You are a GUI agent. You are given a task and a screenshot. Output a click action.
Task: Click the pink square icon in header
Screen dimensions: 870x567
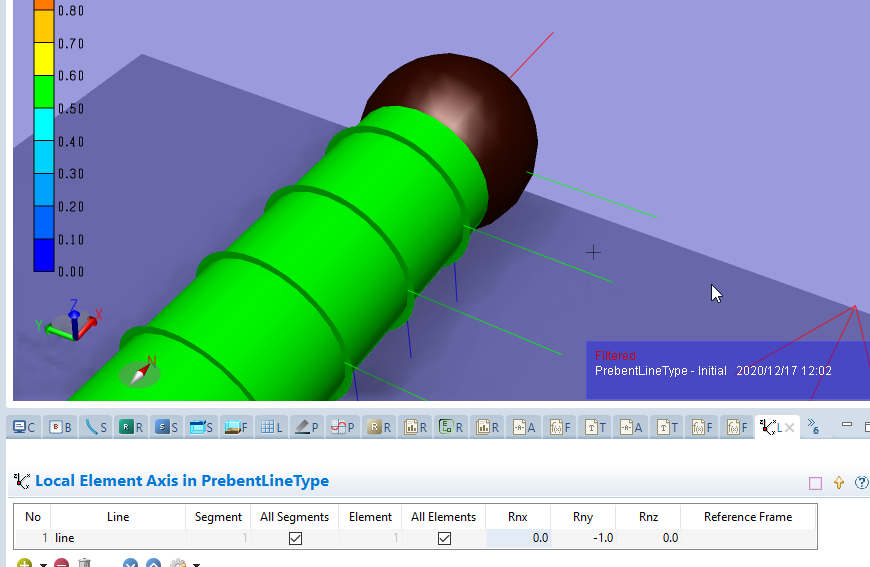[x=815, y=483]
